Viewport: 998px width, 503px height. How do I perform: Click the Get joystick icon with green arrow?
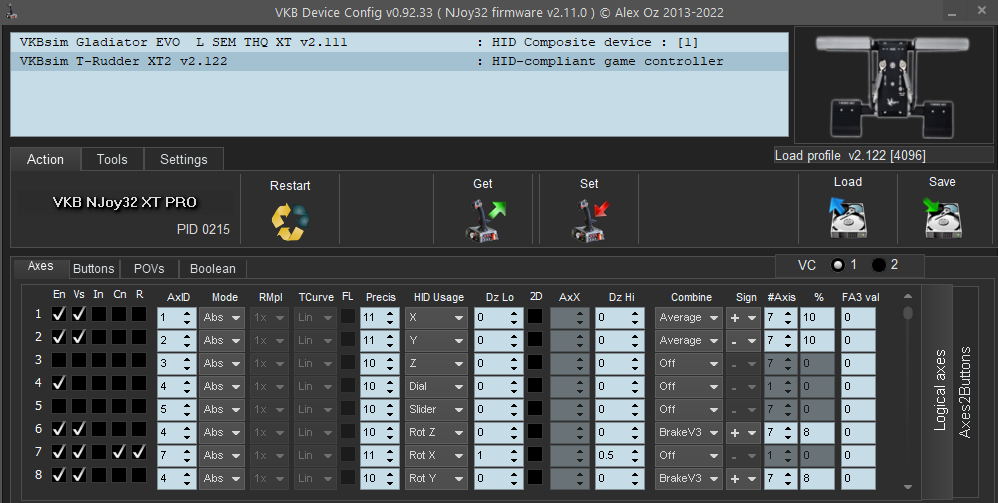(x=484, y=220)
